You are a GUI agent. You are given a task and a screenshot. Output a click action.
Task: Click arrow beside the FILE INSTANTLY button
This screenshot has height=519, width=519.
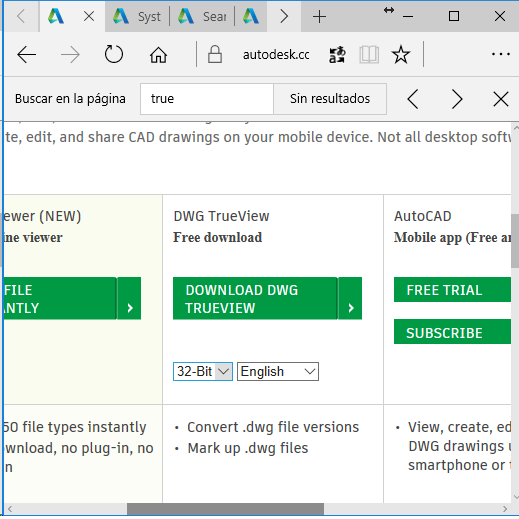point(129,298)
